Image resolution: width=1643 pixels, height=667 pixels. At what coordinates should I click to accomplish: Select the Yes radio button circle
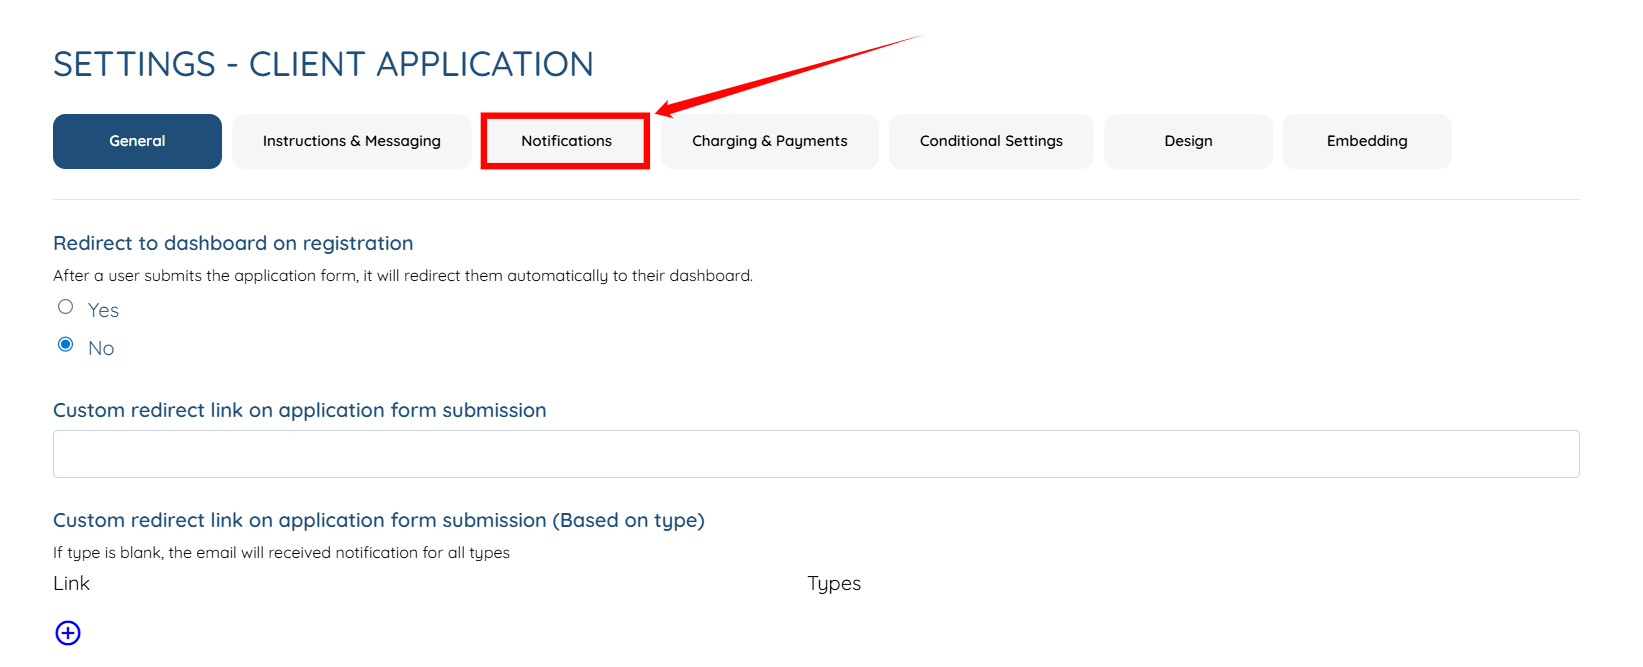pyautogui.click(x=66, y=307)
